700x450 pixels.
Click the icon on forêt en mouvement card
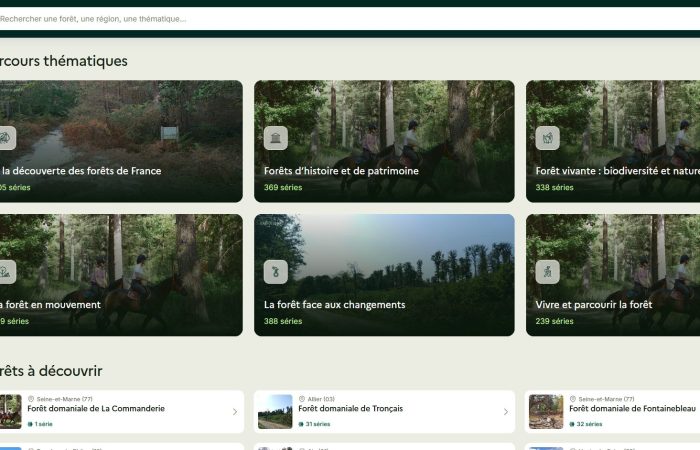pyautogui.click(x=6, y=272)
